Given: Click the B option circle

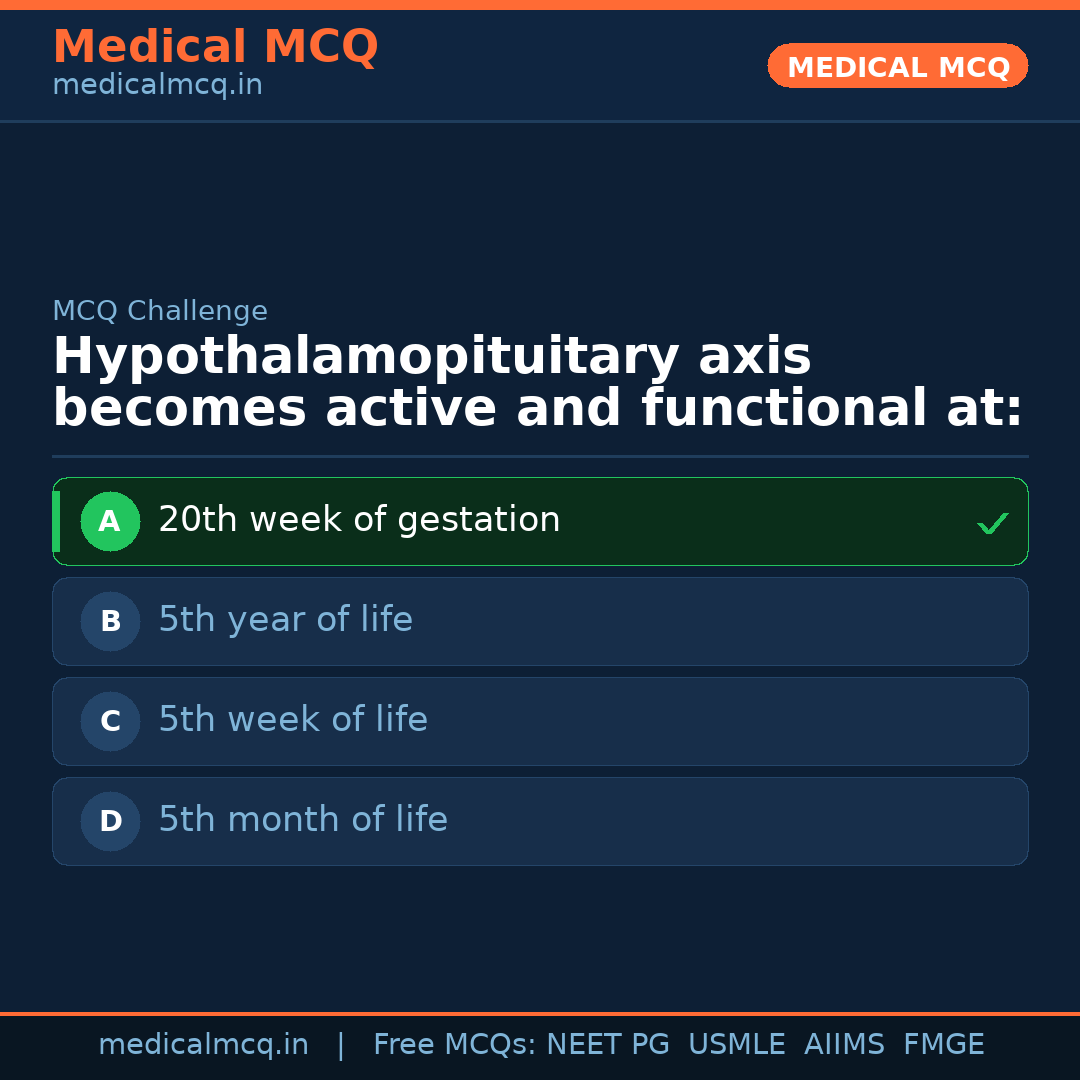Looking at the screenshot, I should click(110, 621).
